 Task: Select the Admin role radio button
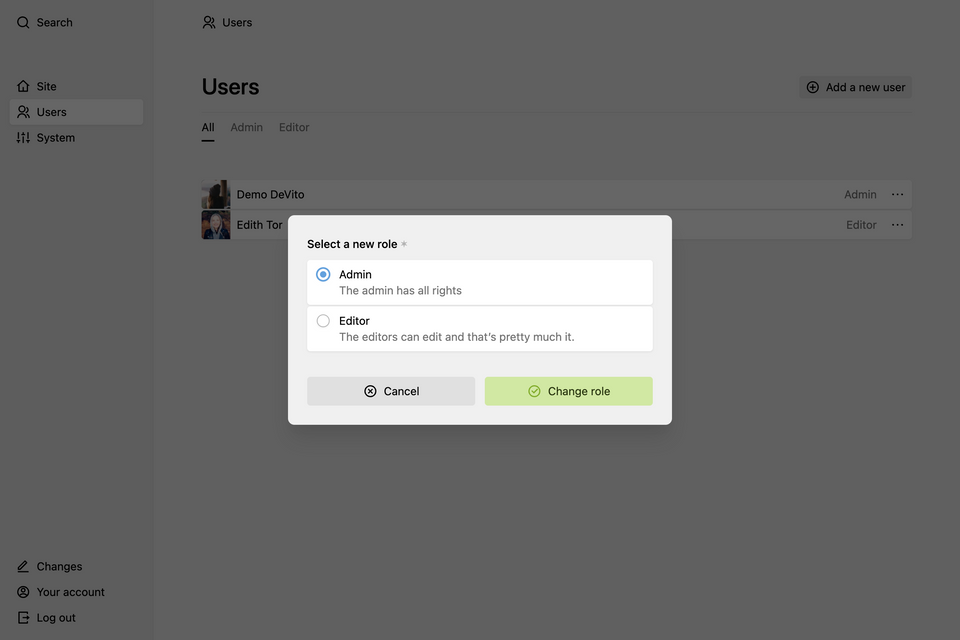click(x=323, y=274)
